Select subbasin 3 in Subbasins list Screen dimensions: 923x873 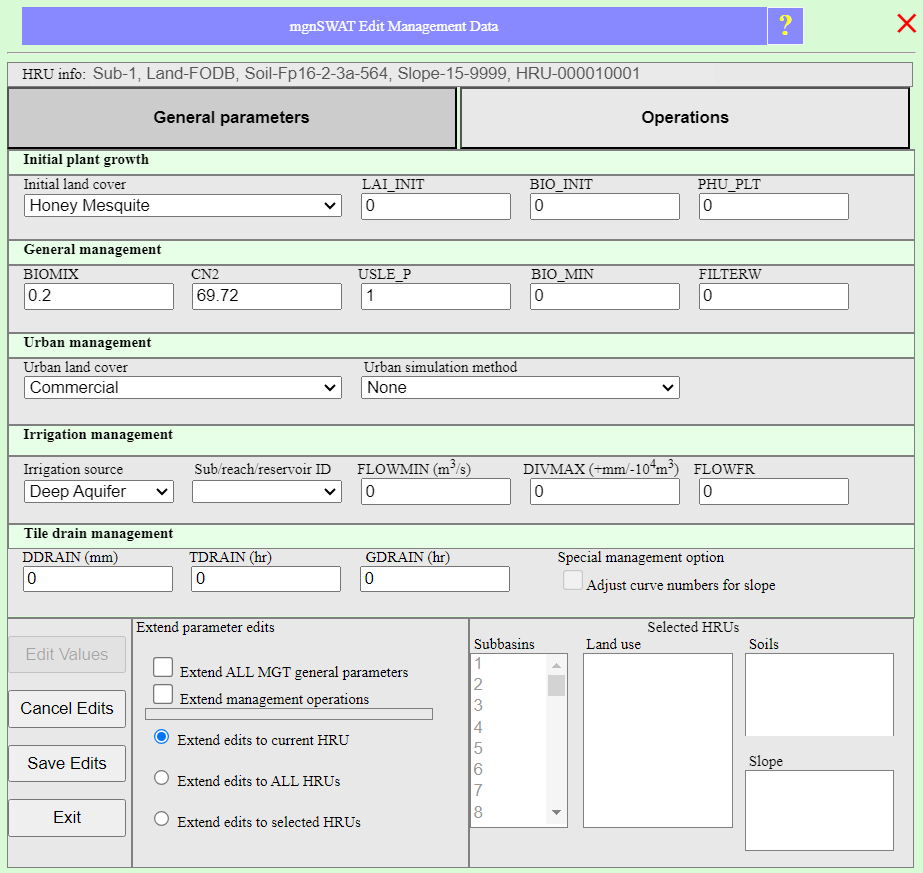click(510, 706)
